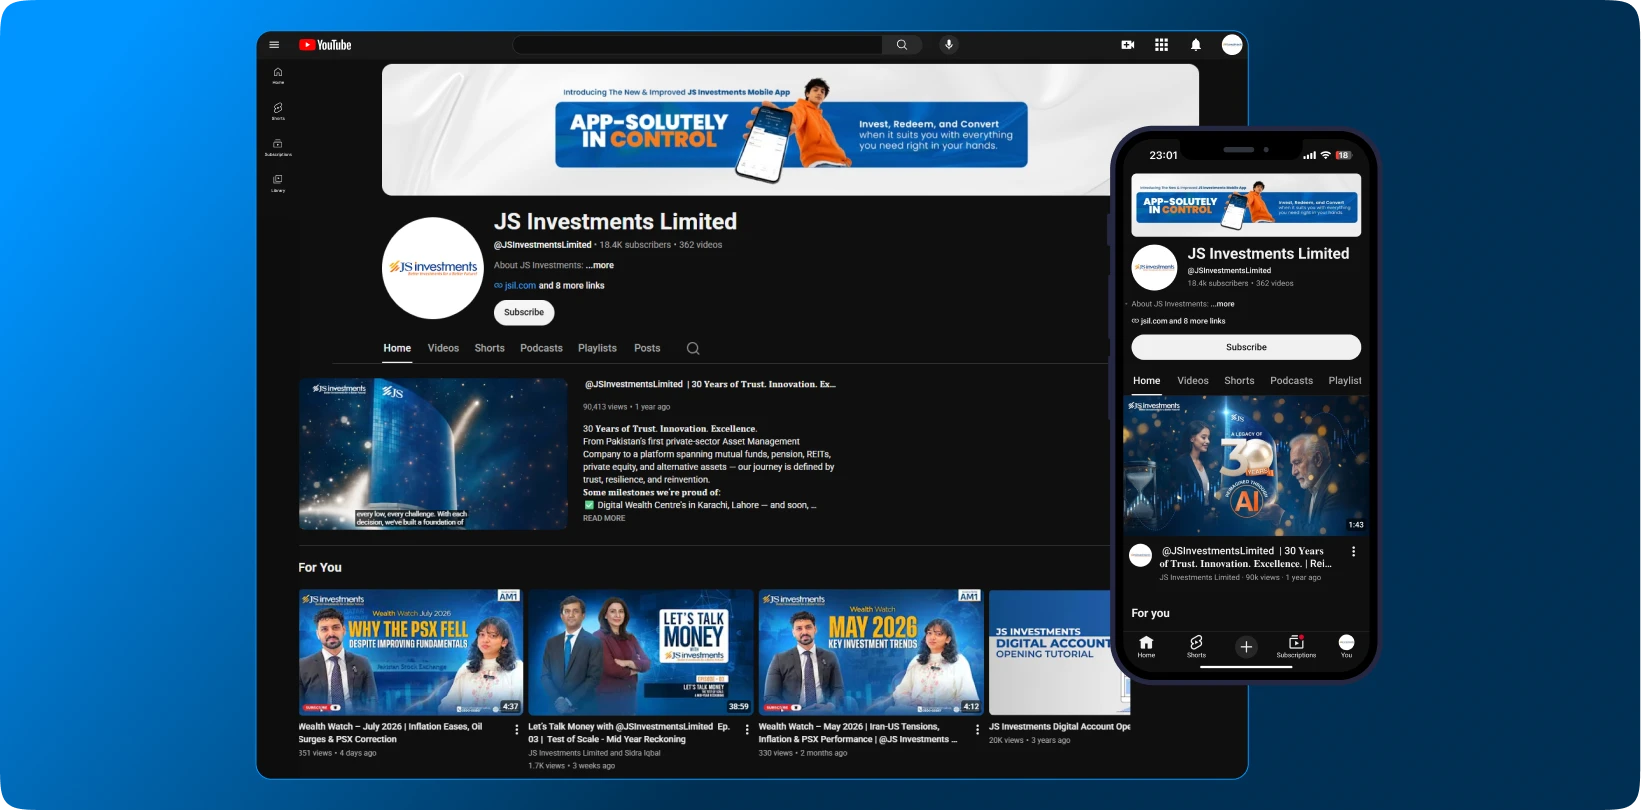1641x810 pixels.
Task: Tap the phone's plus create button
Action: [x=1246, y=647]
